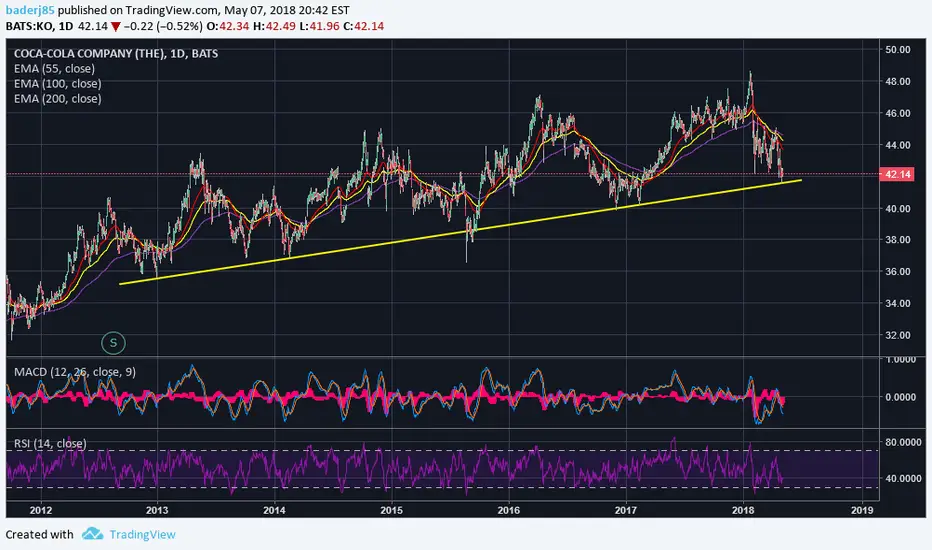Click the 2012 time axis label
Viewport: 932px width, 550px height.
[x=40, y=510]
